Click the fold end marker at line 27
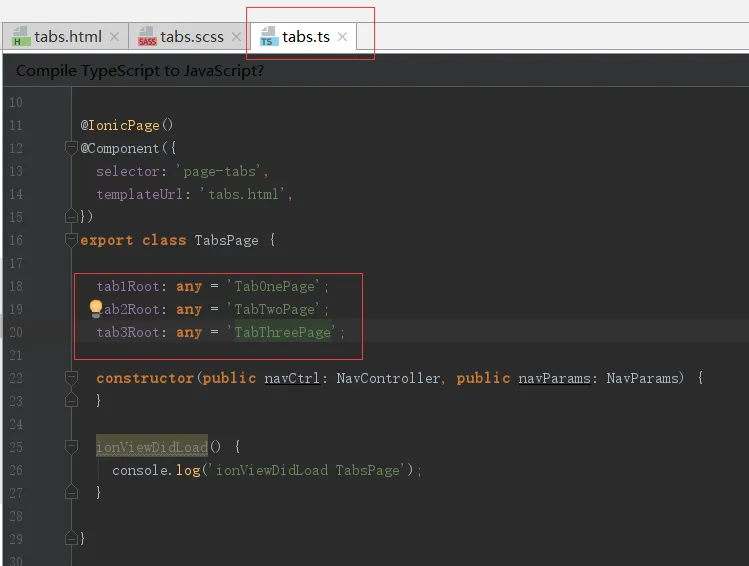This screenshot has width=749, height=566. [71, 491]
